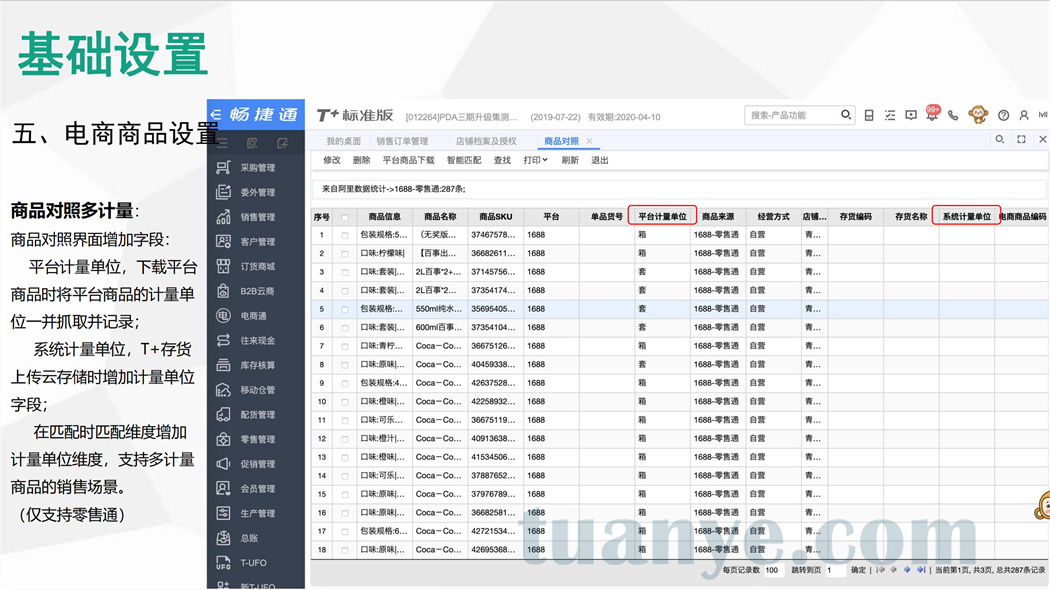This screenshot has width=1050, height=590.
Task: Click the search icon on the tab bar
Action: (x=999, y=139)
